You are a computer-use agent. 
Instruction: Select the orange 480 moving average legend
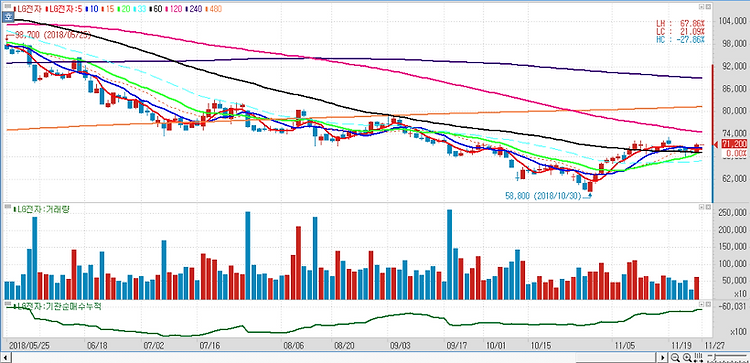[x=213, y=9]
